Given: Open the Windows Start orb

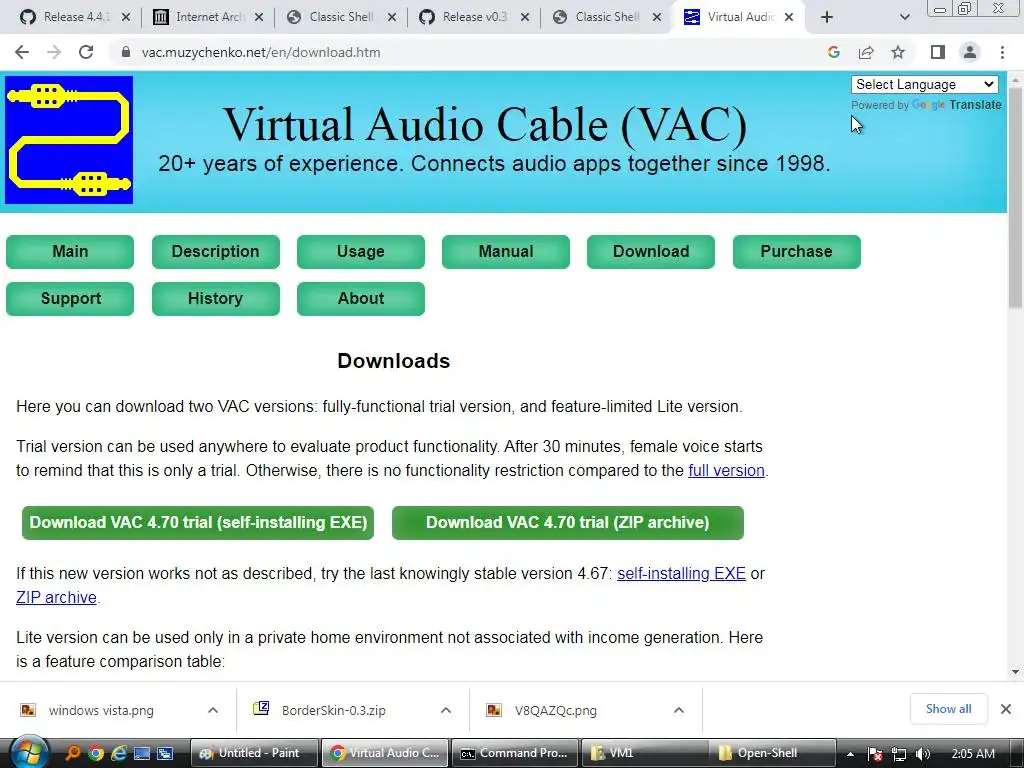Looking at the screenshot, I should pos(29,752).
